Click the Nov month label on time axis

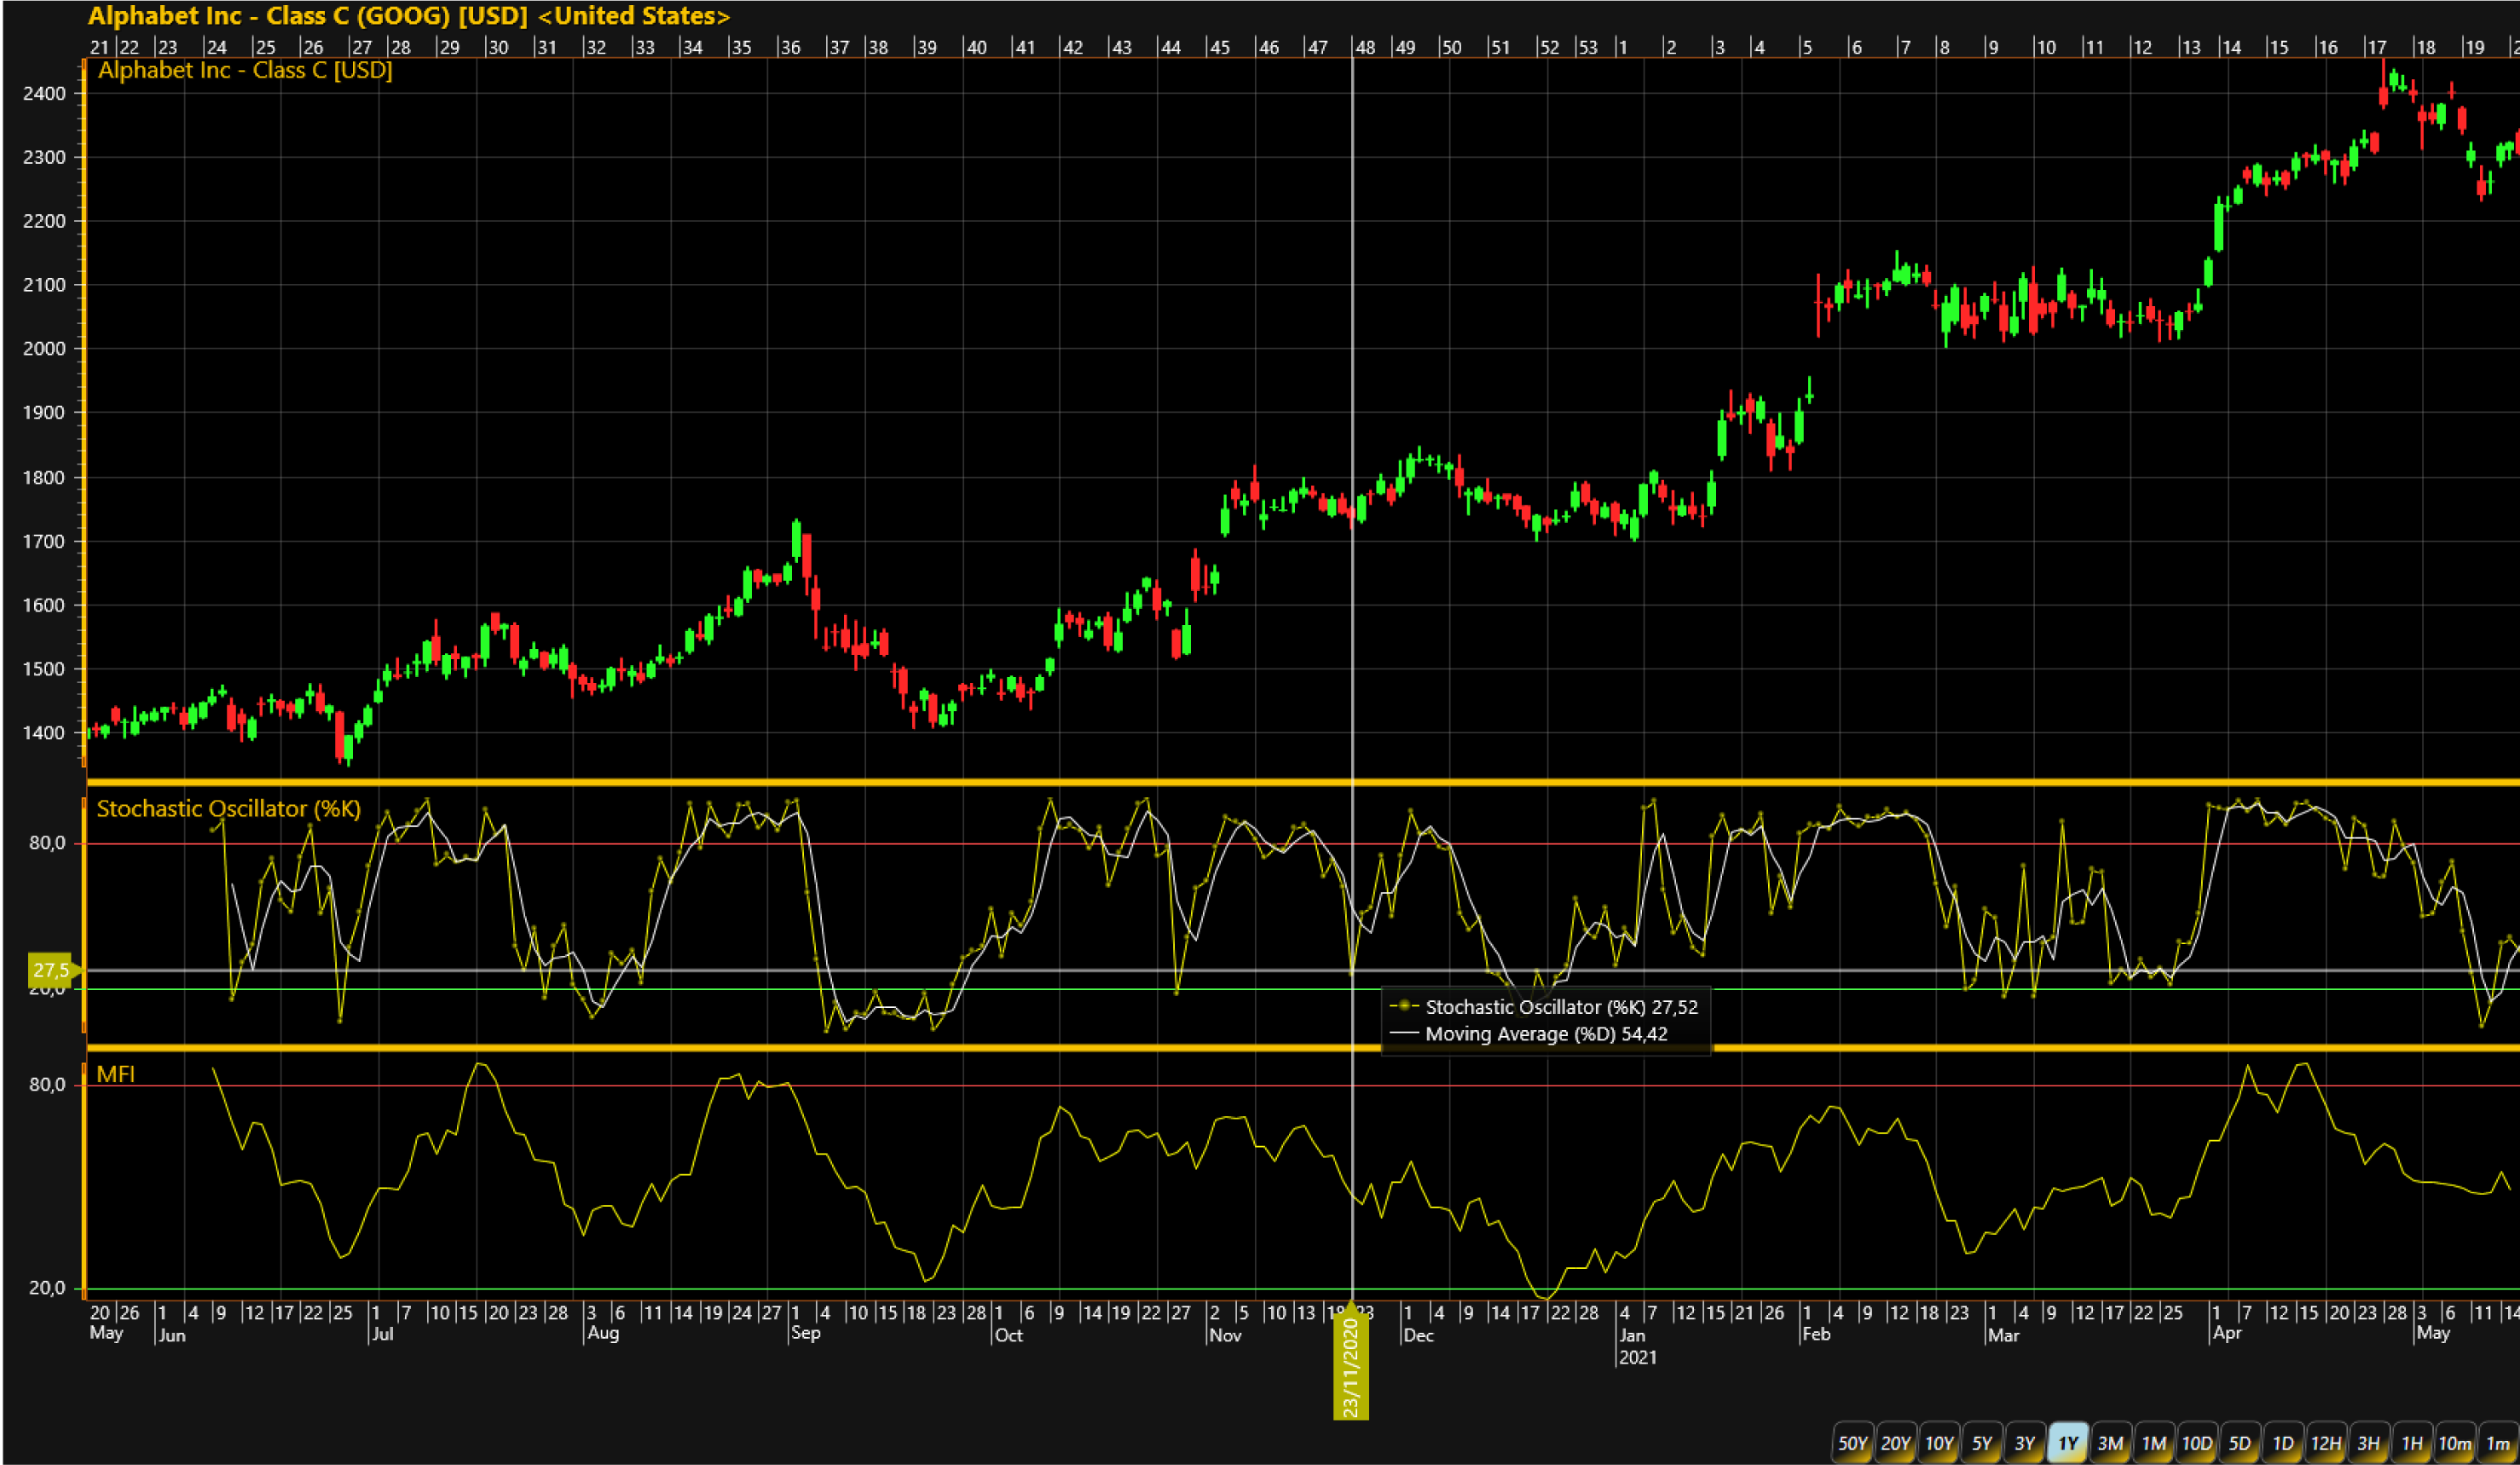pos(1225,1335)
